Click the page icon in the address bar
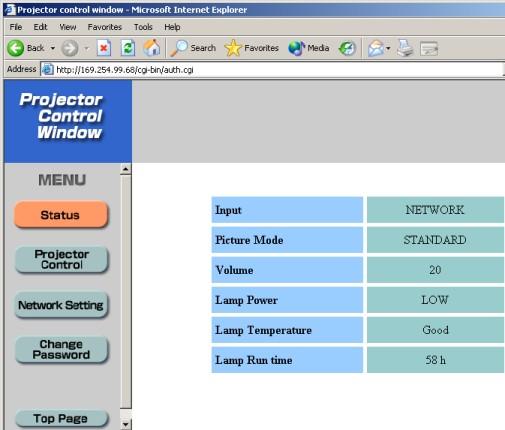This screenshot has width=505, height=430. [48, 70]
